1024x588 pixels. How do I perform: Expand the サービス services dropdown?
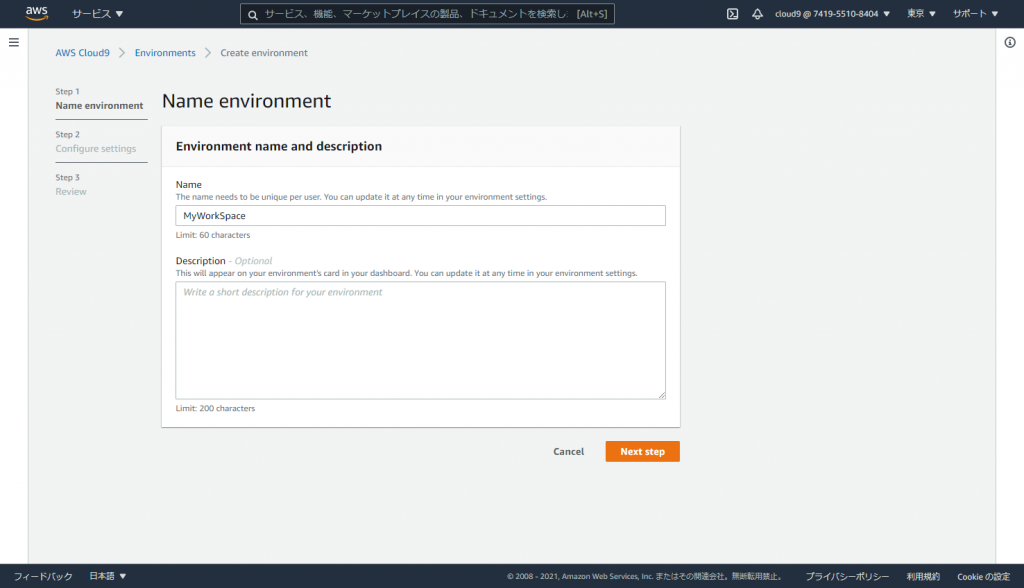tap(97, 14)
